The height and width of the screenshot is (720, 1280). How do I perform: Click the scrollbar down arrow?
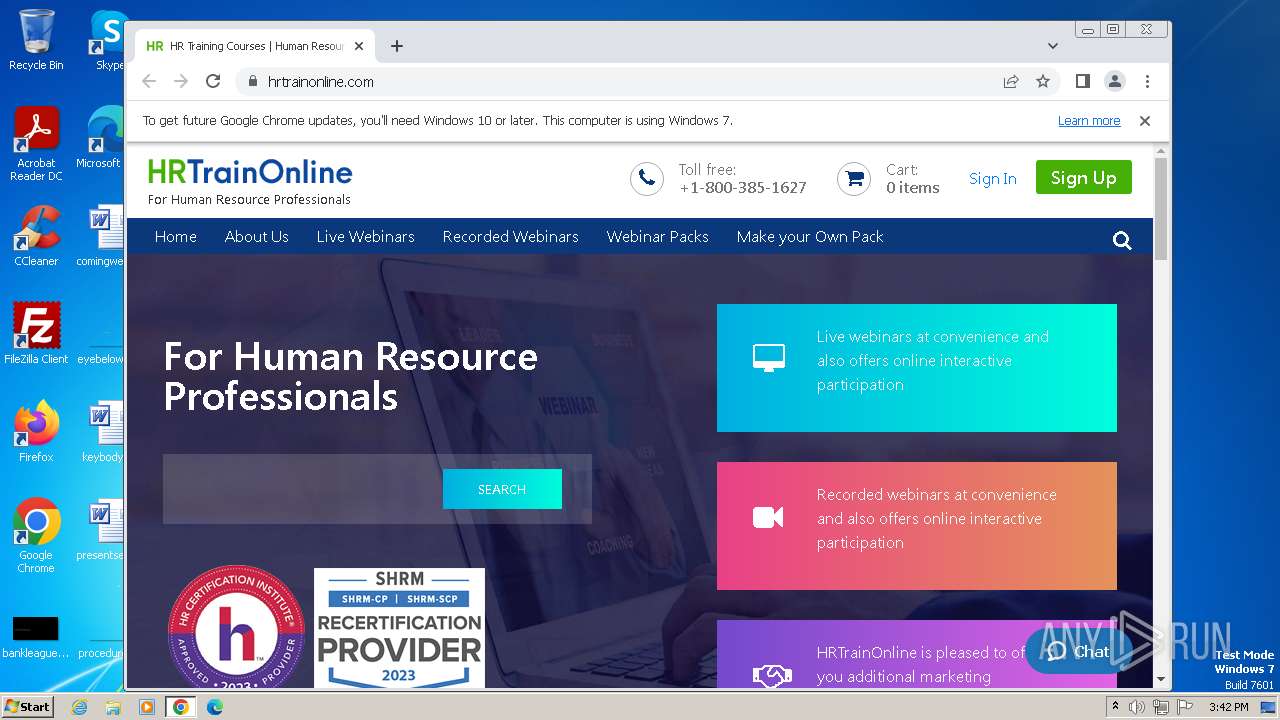pyautogui.click(x=1161, y=680)
